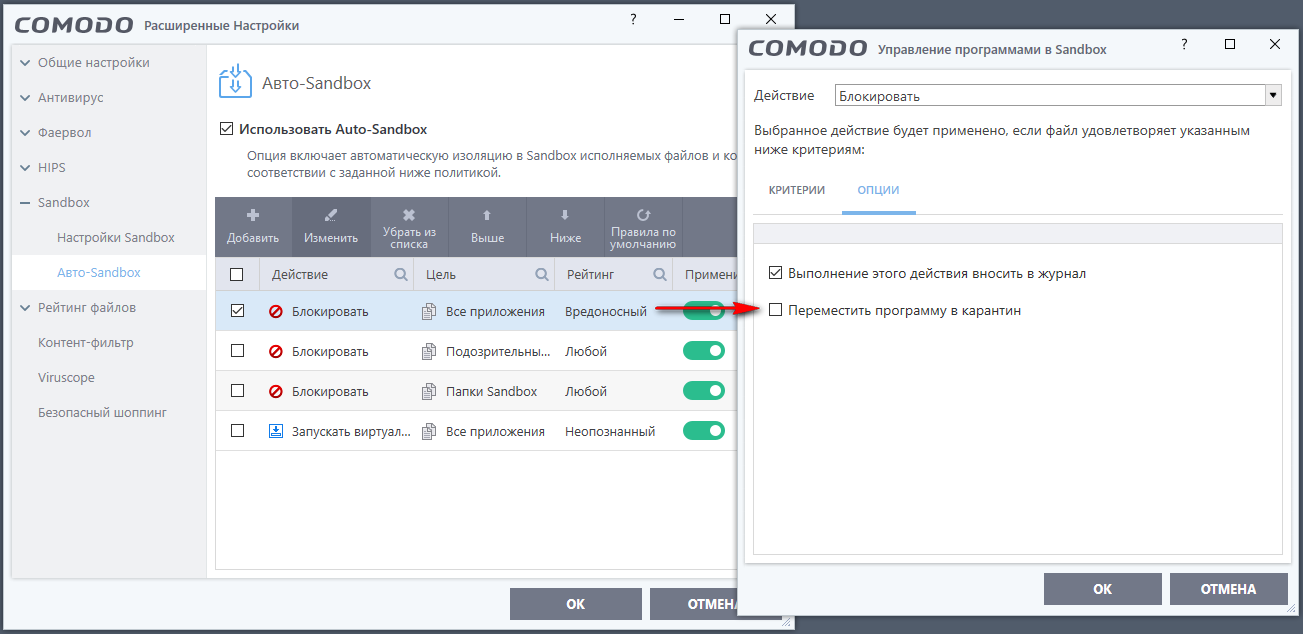
Task: Move rule up with Выше arrow icon
Action: [487, 215]
